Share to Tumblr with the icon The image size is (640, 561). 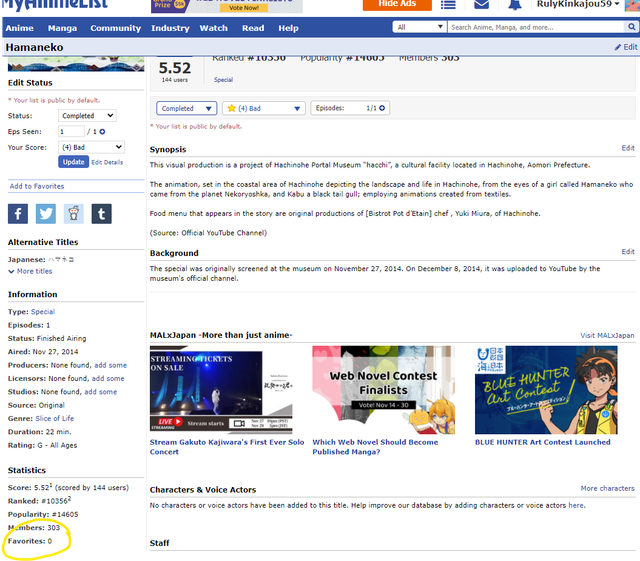coord(101,213)
